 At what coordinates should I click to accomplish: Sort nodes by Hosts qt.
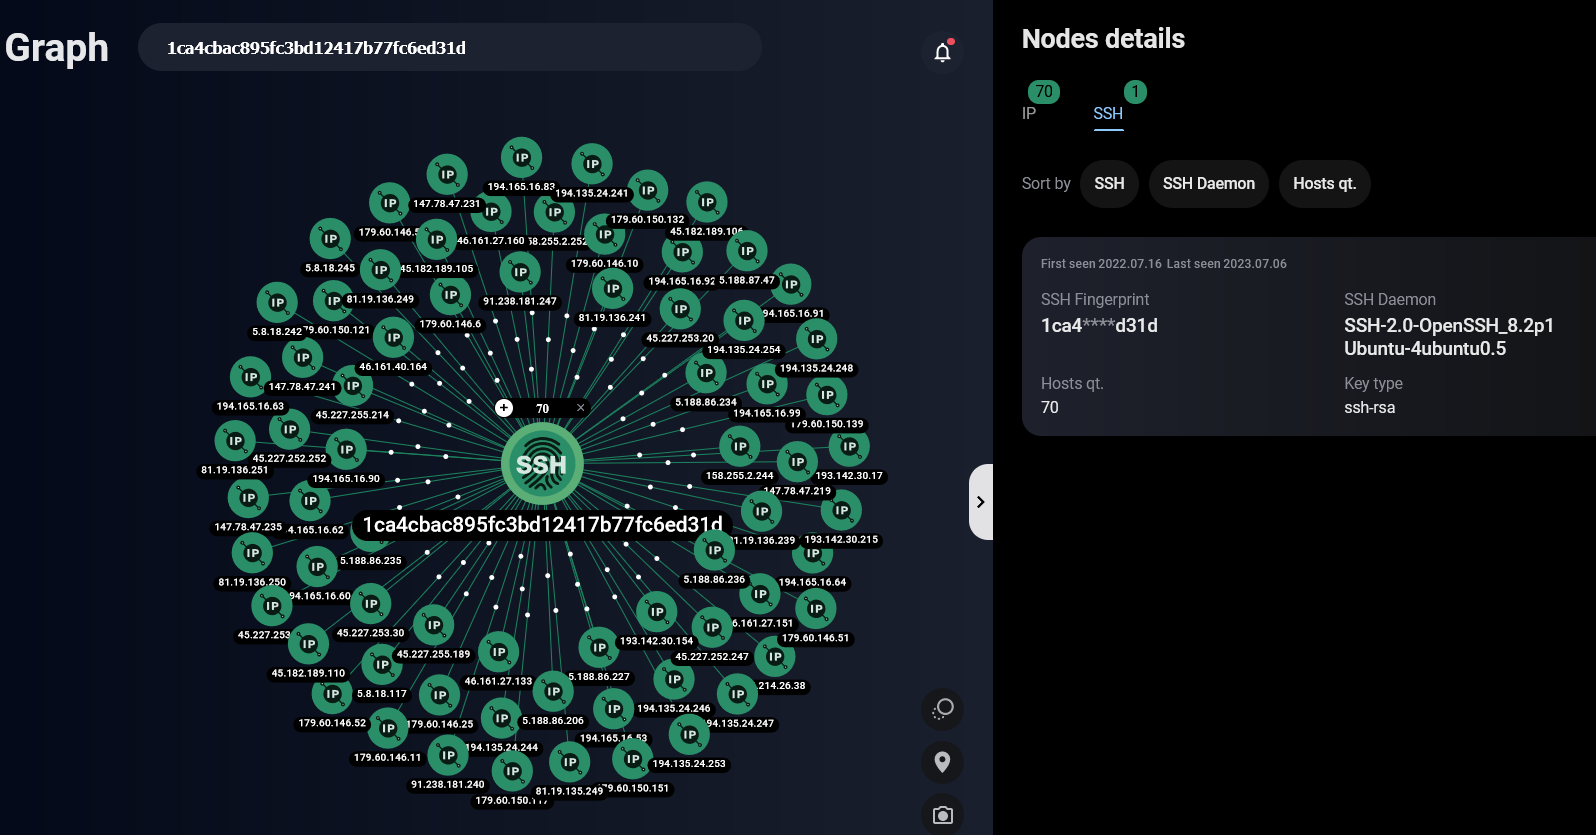tap(1324, 184)
